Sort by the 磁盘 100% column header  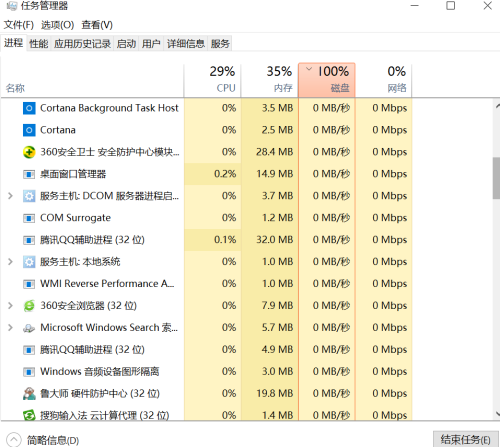(327, 80)
